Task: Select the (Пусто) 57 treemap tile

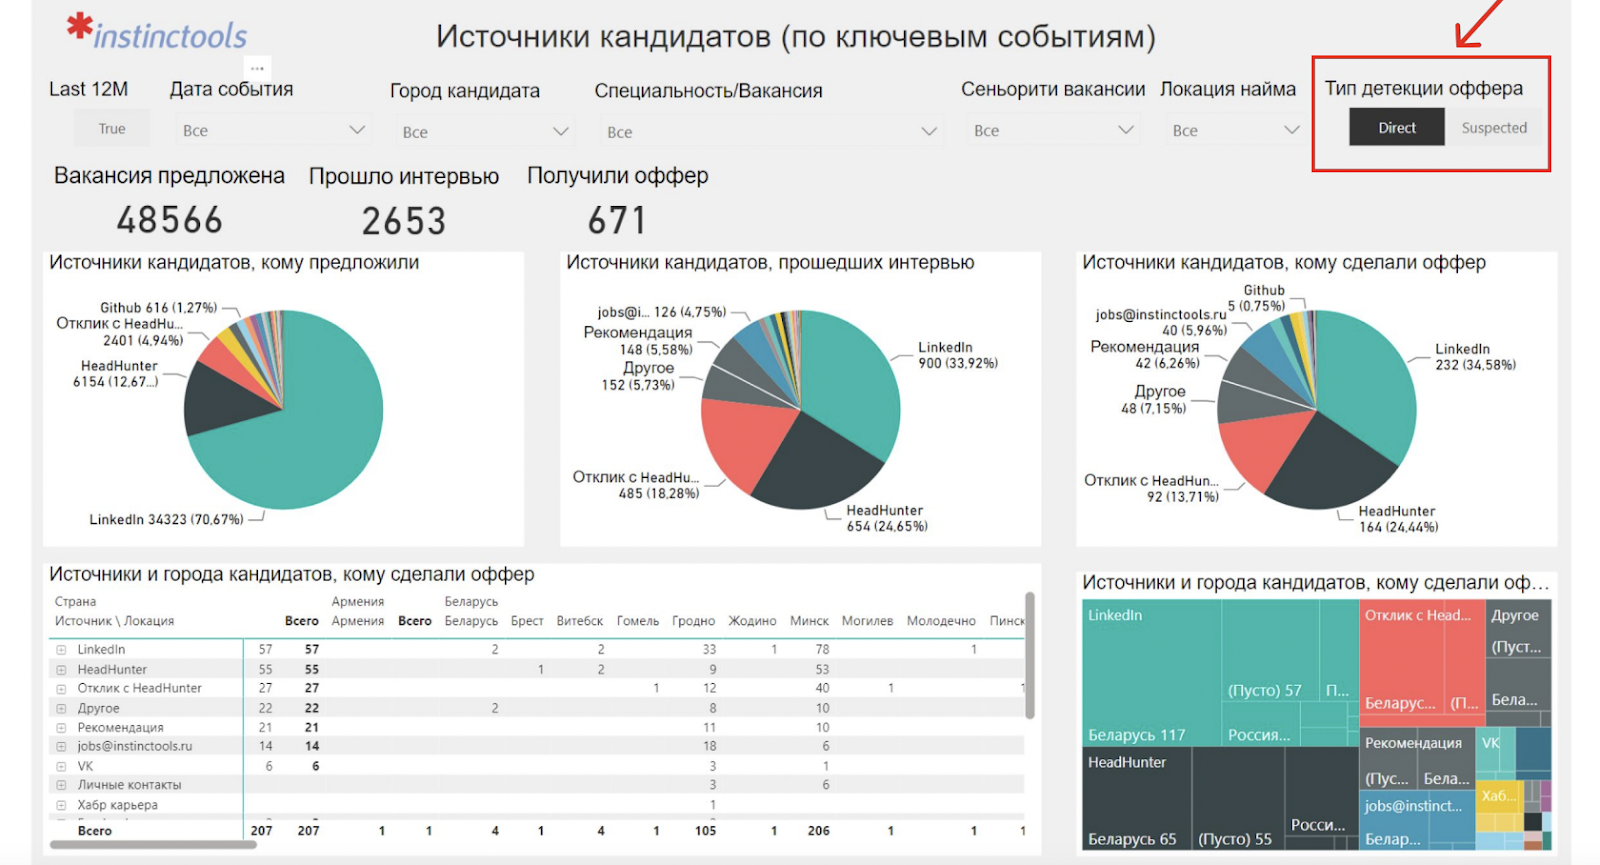Action: [x=1270, y=650]
